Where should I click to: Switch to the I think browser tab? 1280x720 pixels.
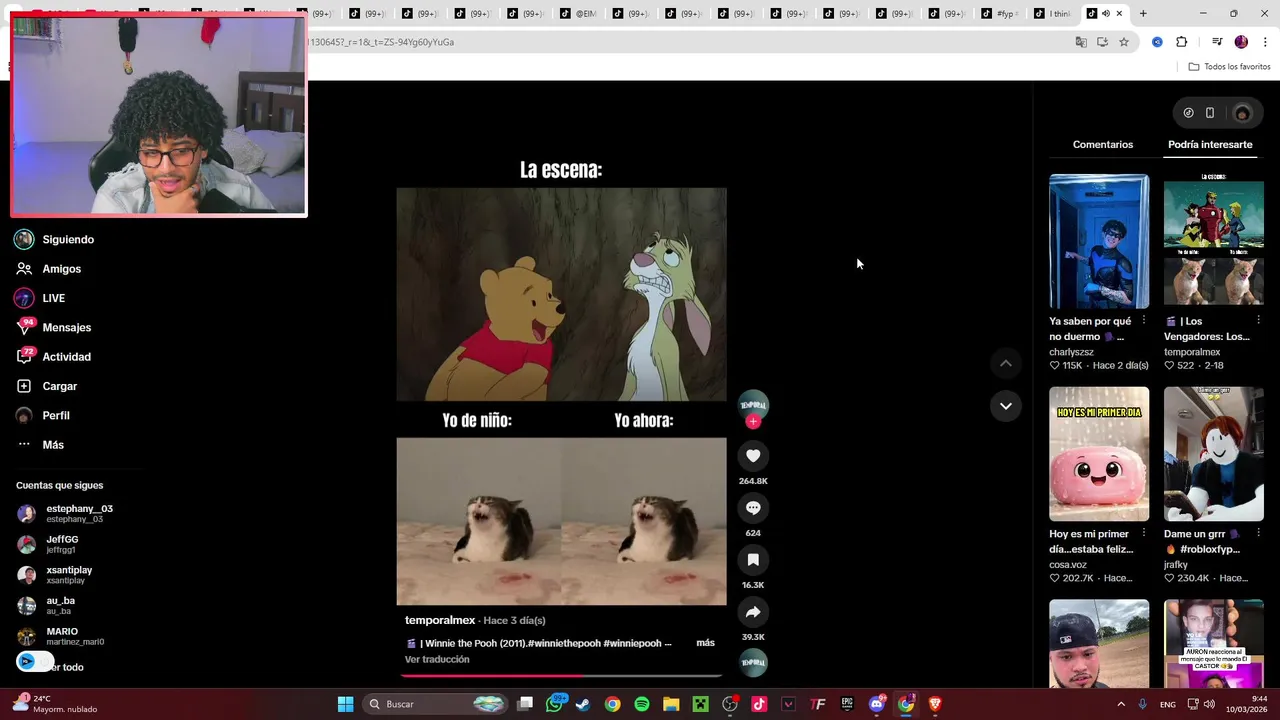[x=1053, y=14]
